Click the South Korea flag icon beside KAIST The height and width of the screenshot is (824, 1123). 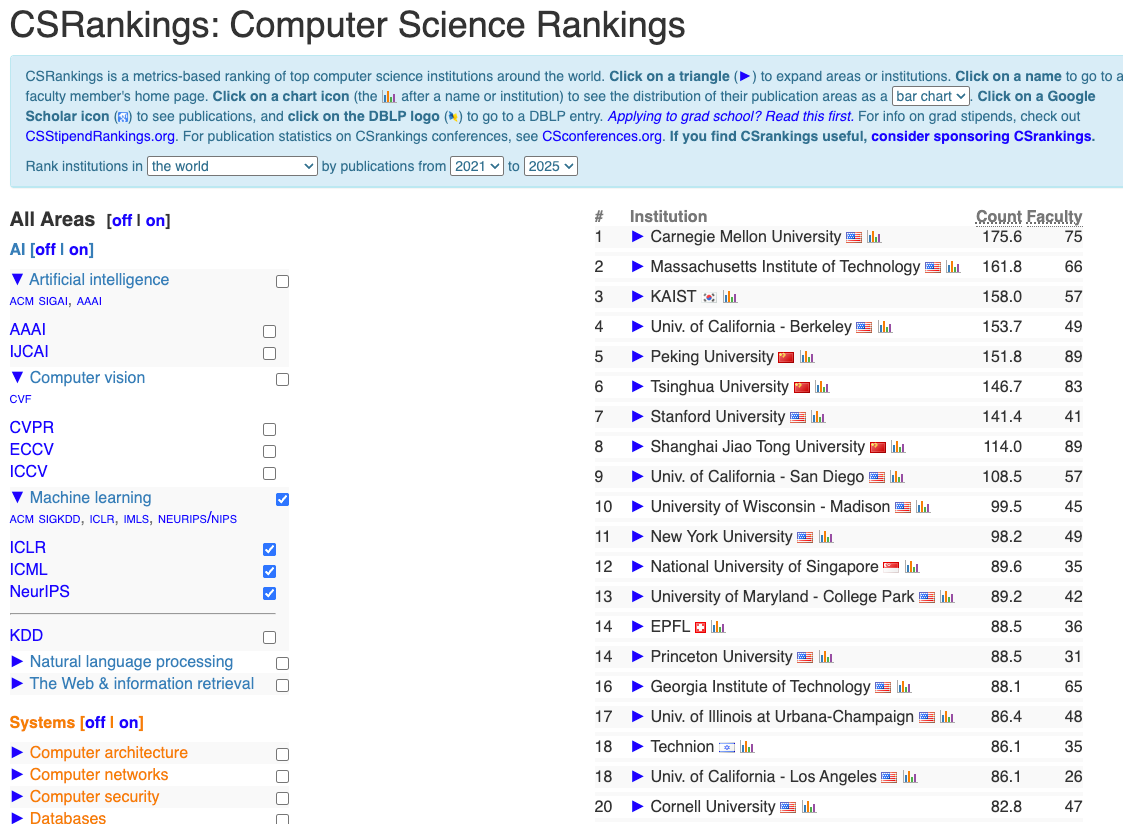tap(709, 297)
